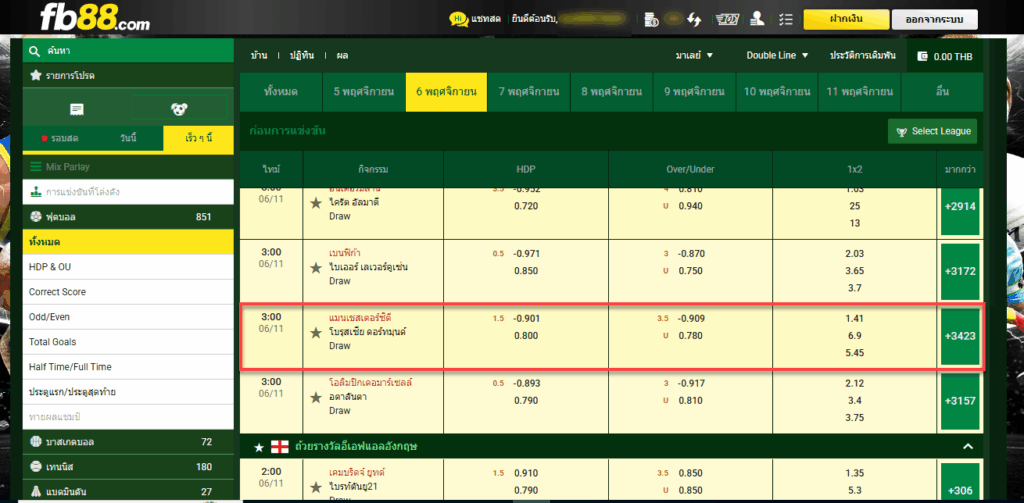Select Odd/Even in the sidebar
This screenshot has height=503, width=1024.
point(128,317)
